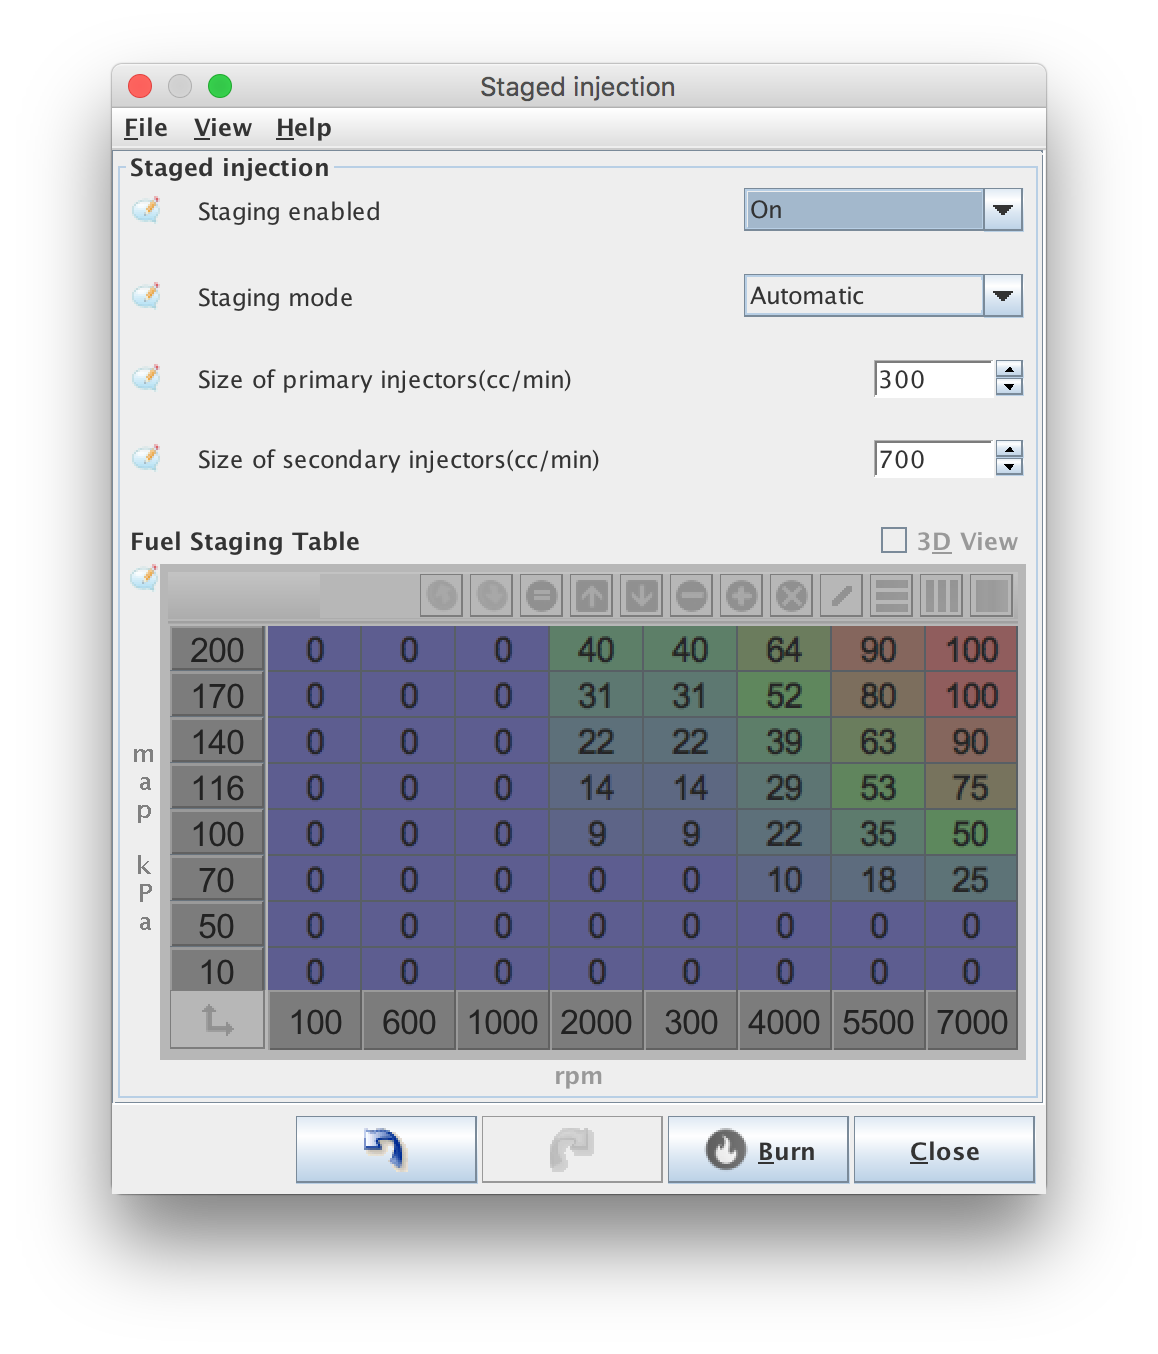The height and width of the screenshot is (1354, 1158).
Task: Click the square up-arrow table toolbar icon
Action: click(592, 596)
